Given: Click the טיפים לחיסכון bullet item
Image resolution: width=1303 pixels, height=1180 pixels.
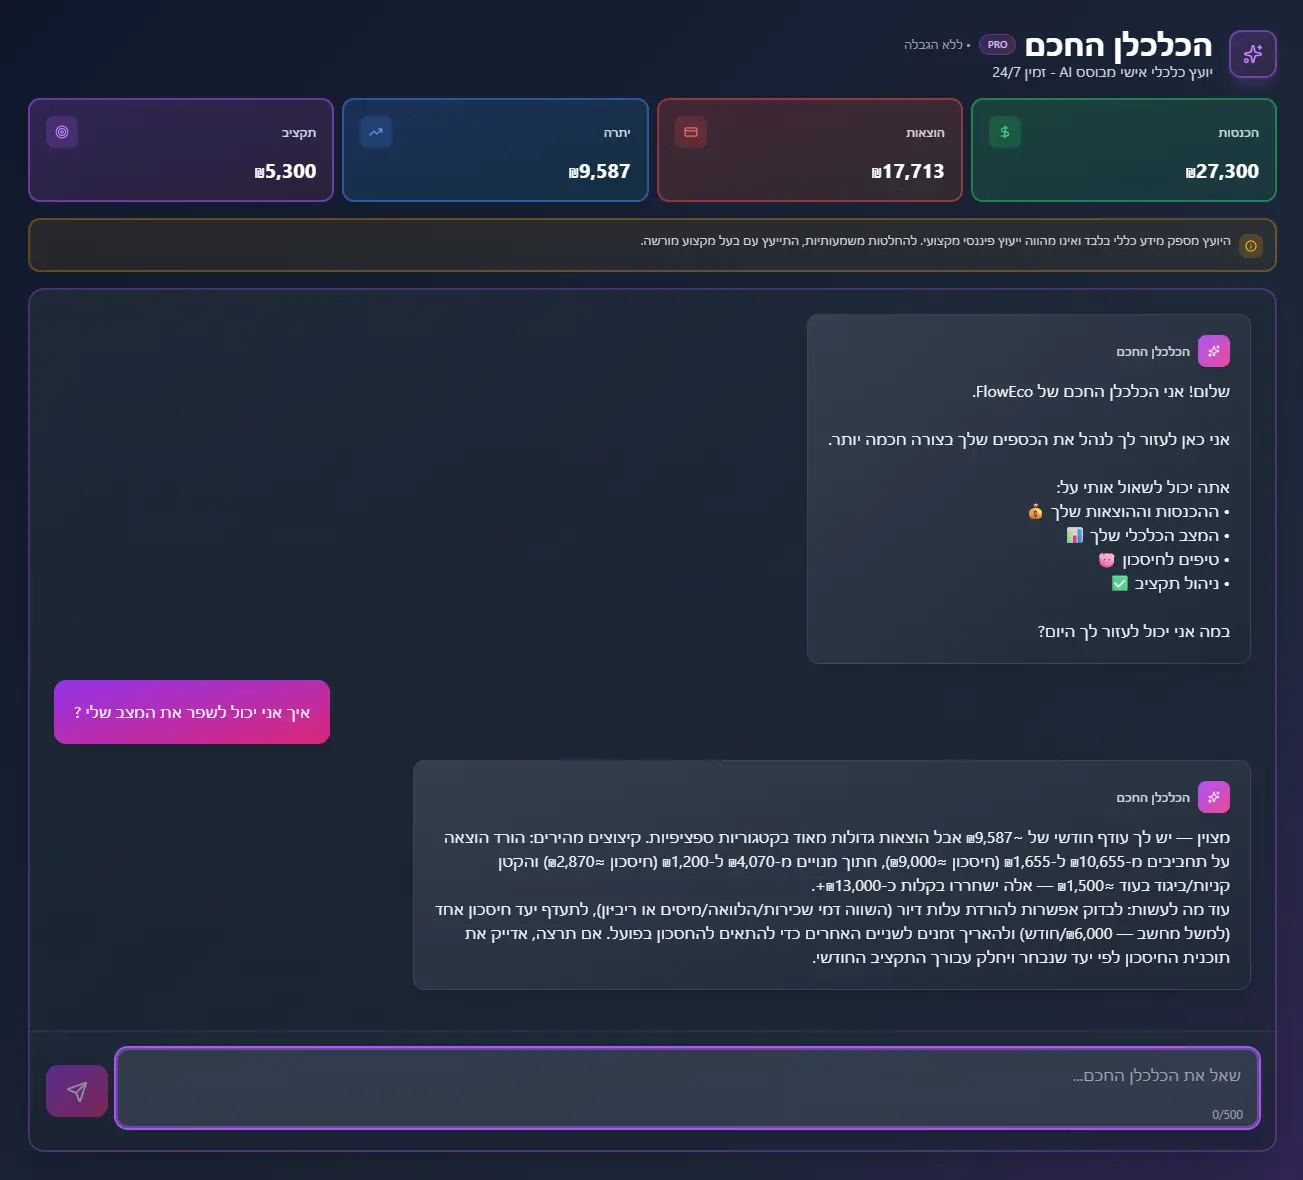Looking at the screenshot, I should (x=1170, y=559).
